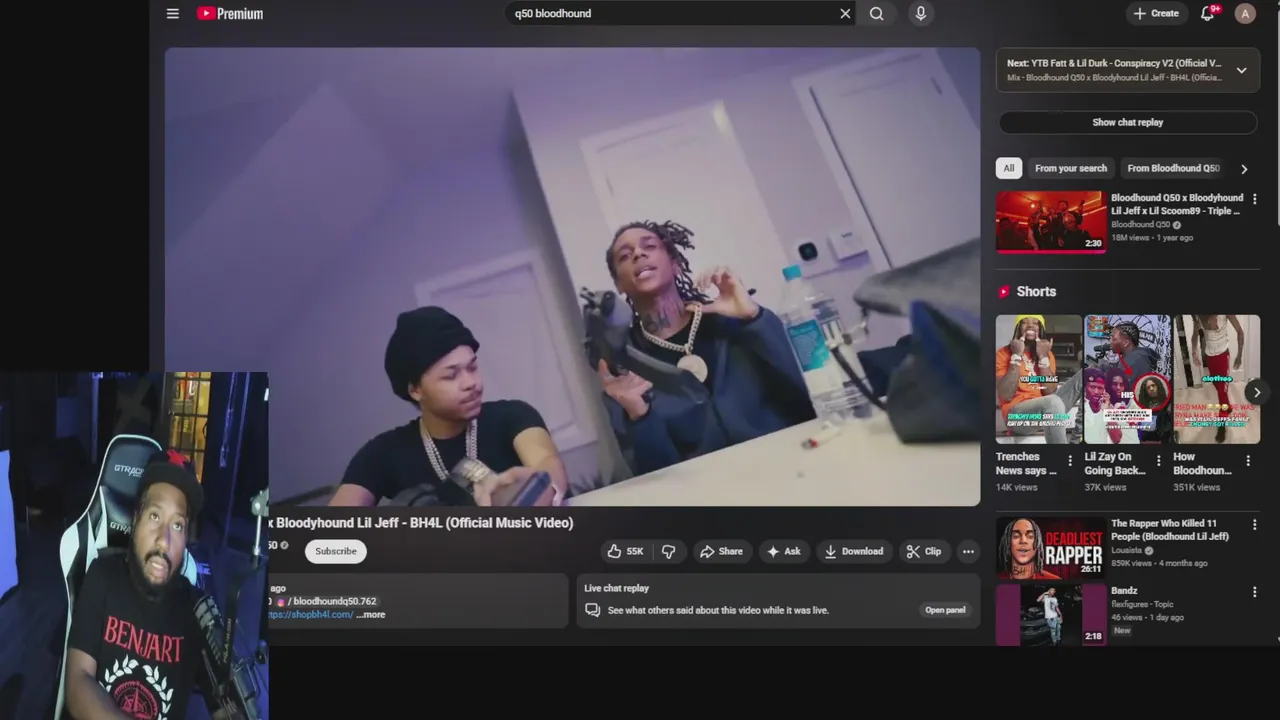Screen dimensions: 1280x720
Task: Open options for Trenches News short
Action: pyautogui.click(x=1070, y=461)
